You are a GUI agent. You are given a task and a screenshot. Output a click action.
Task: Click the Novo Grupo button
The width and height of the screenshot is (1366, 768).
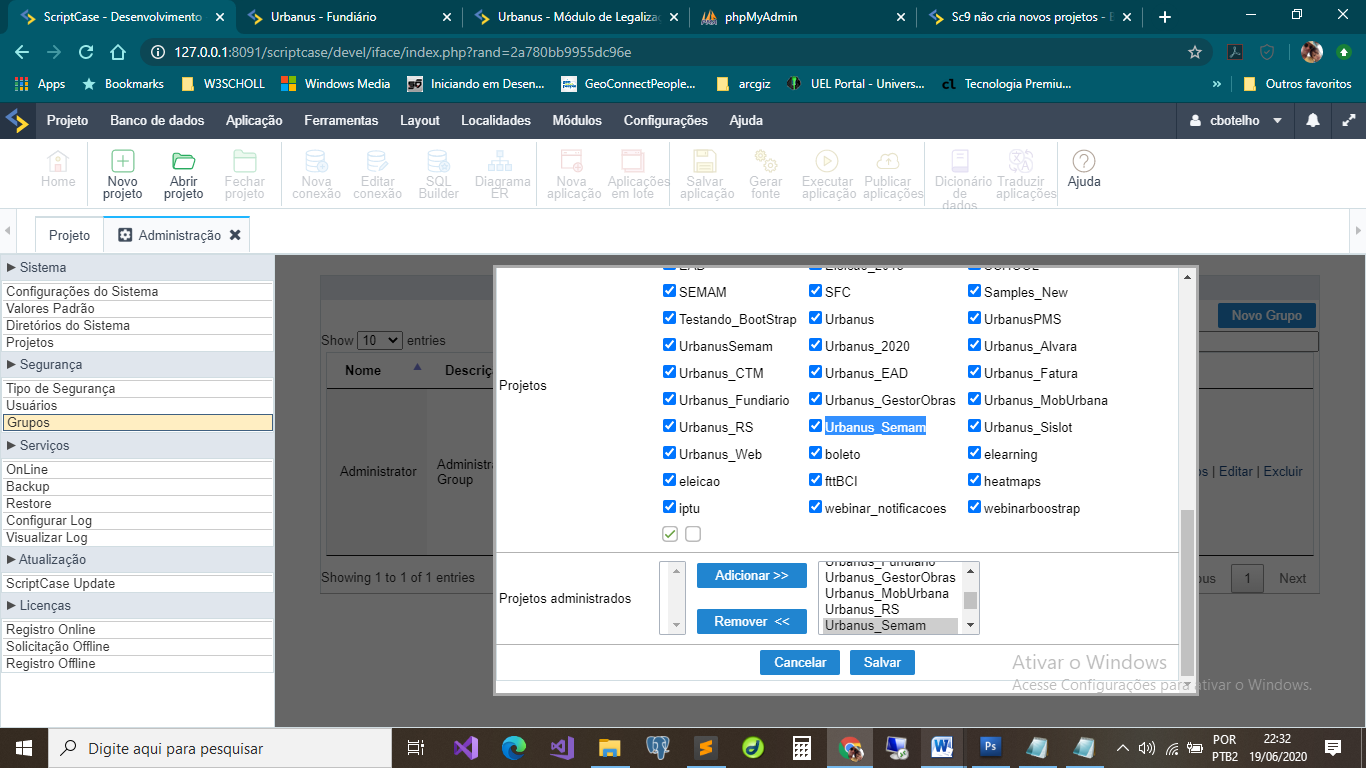coord(1266,315)
